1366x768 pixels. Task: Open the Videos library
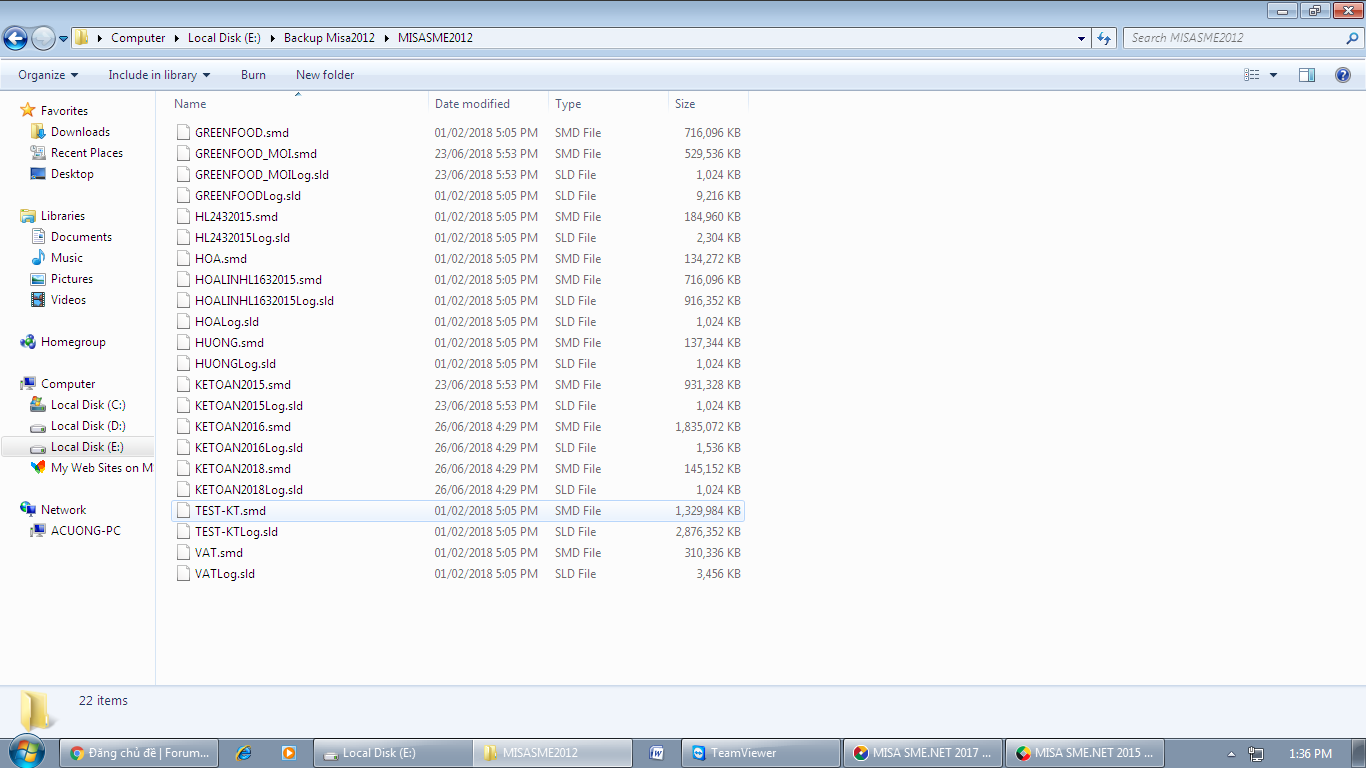(68, 300)
